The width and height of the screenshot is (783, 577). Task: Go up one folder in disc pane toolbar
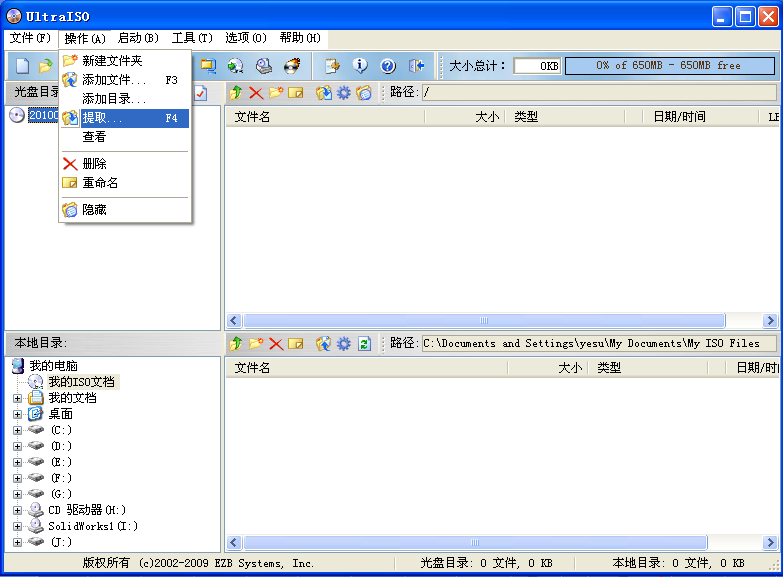(x=236, y=92)
